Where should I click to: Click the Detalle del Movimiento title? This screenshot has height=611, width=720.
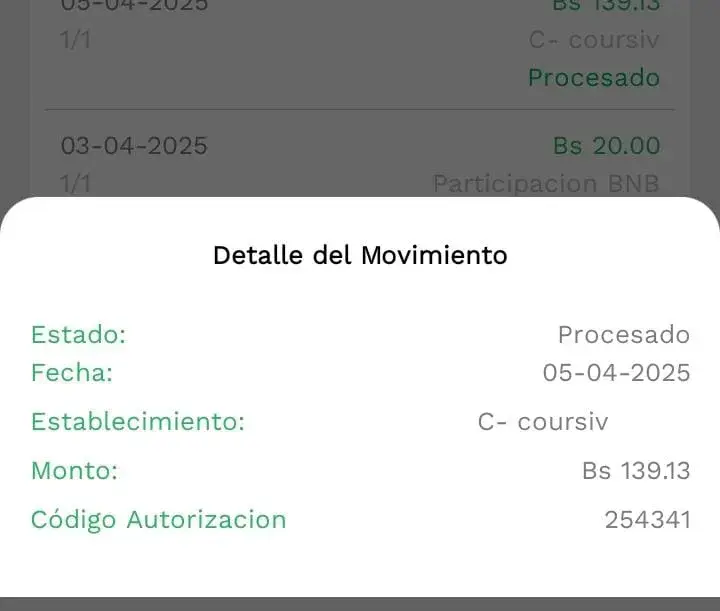360,255
